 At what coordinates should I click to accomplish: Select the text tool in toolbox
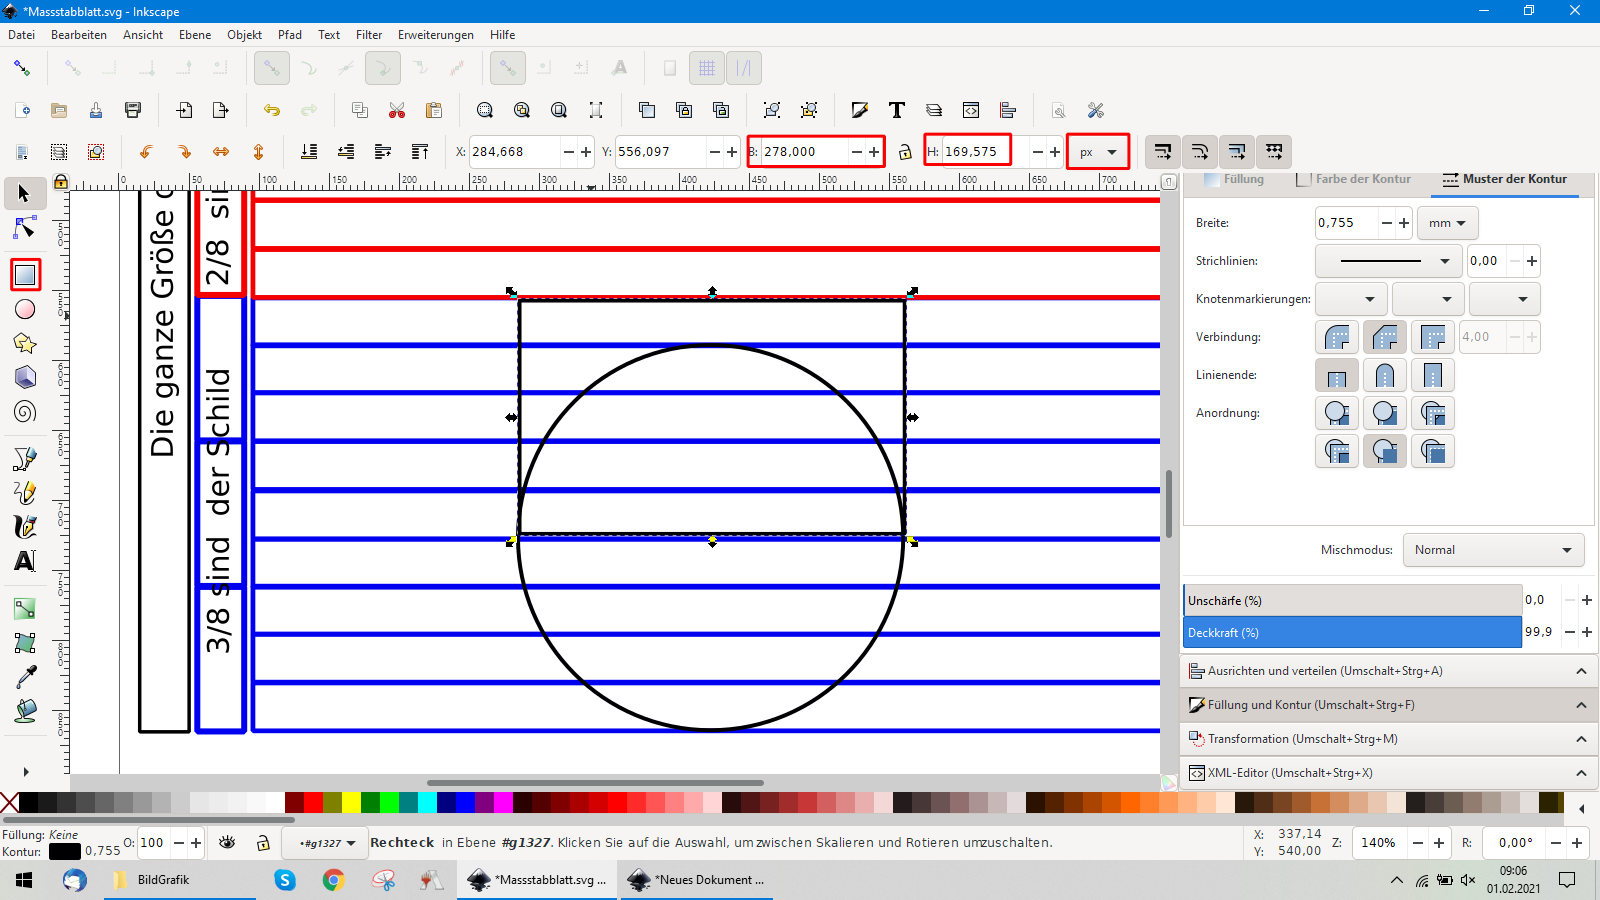click(25, 561)
